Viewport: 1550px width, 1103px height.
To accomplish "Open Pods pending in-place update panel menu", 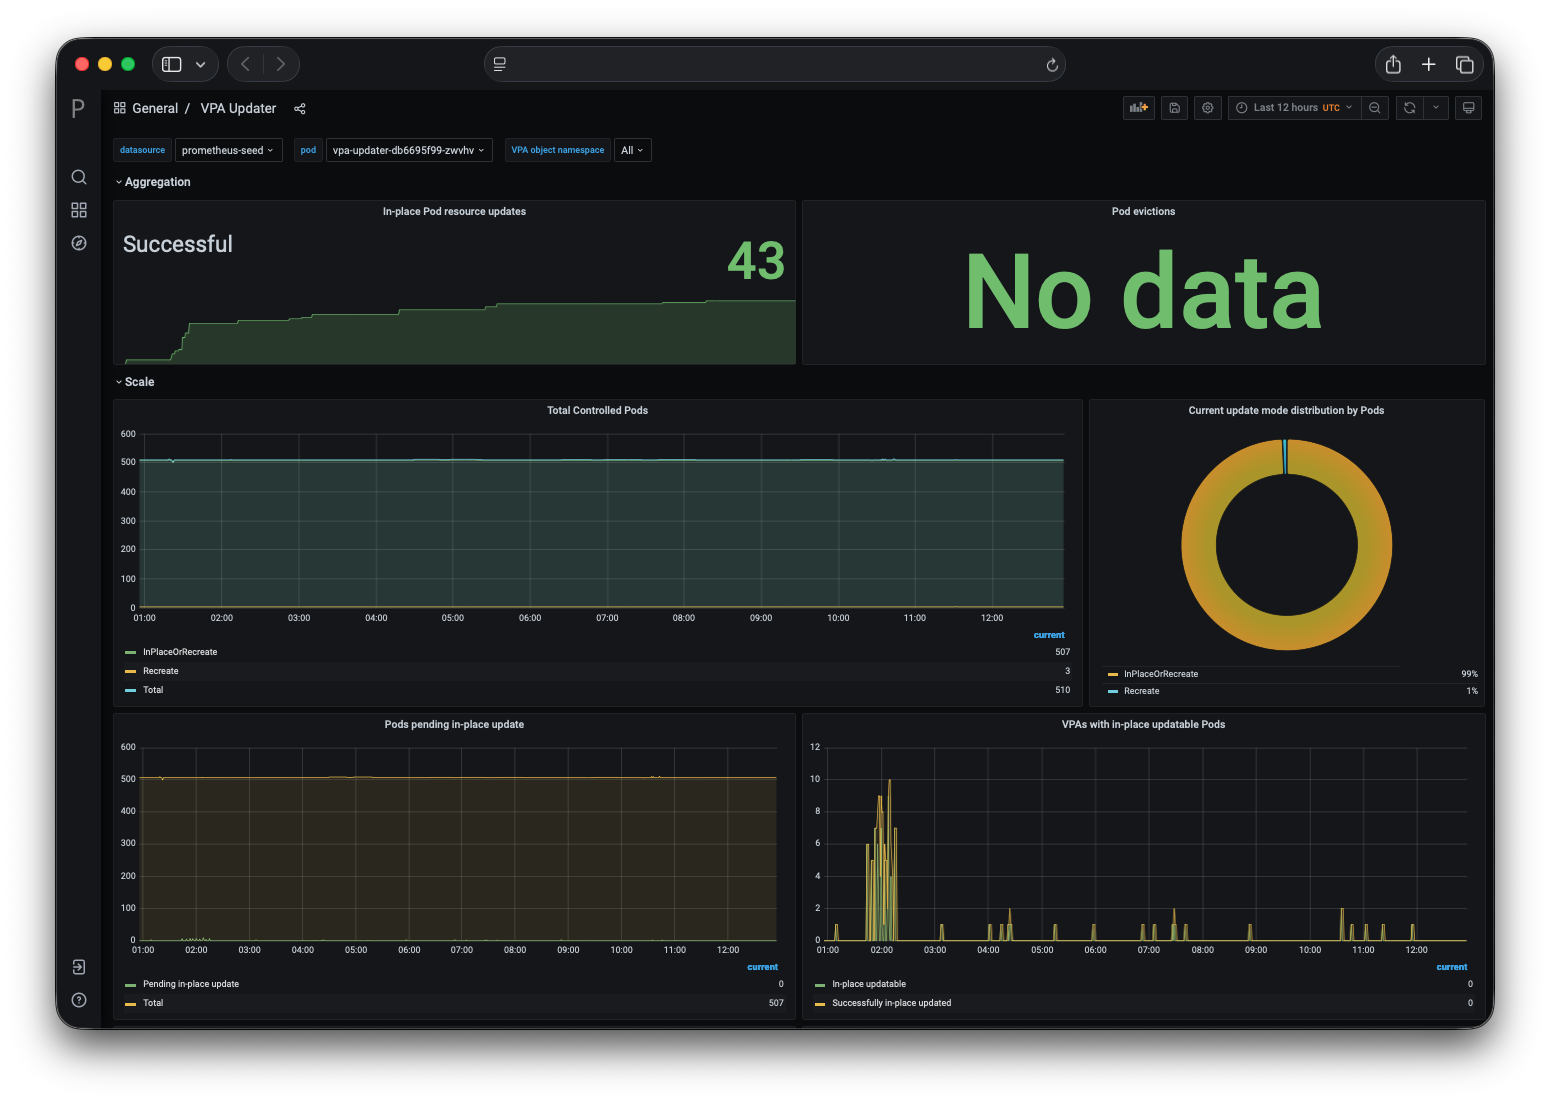I will pos(454,725).
